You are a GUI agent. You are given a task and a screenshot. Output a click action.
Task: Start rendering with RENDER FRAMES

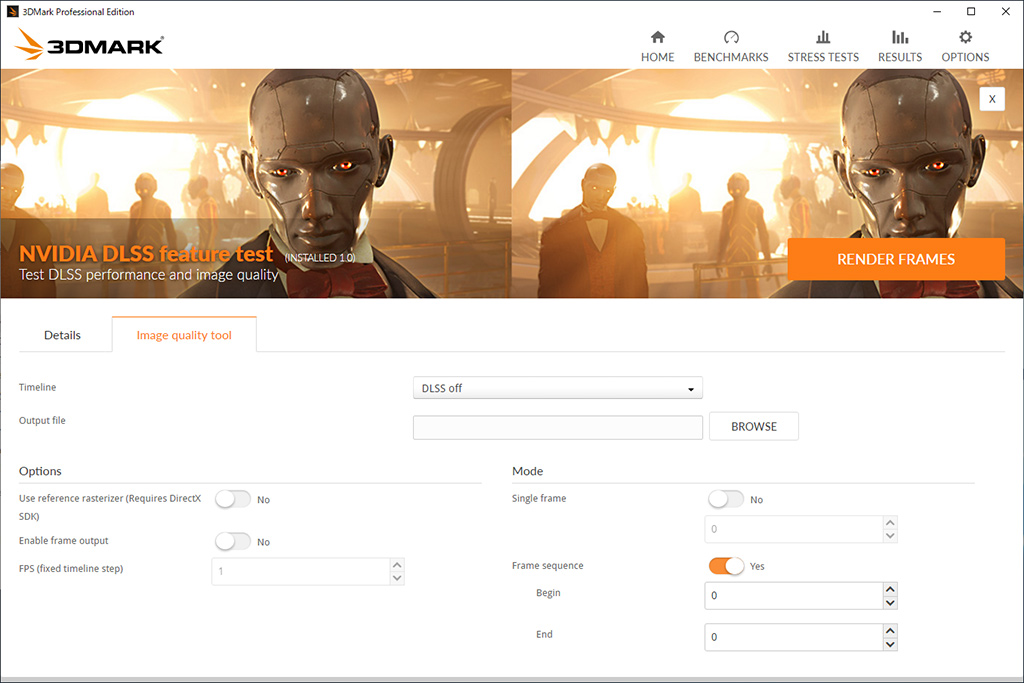click(896, 259)
